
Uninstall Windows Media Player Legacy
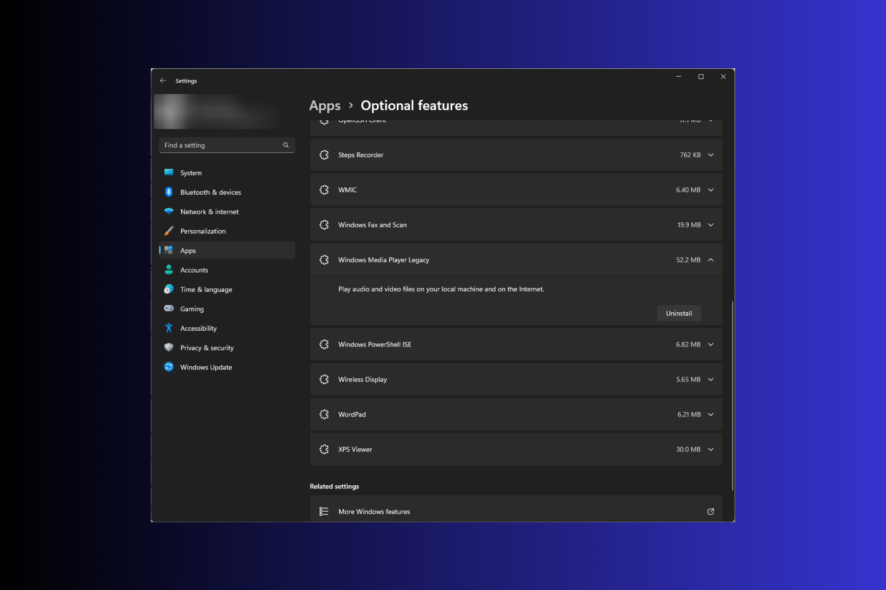click(x=679, y=313)
